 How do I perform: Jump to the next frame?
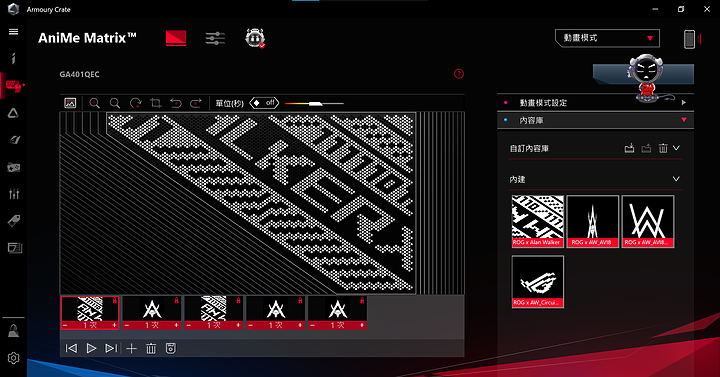111,349
